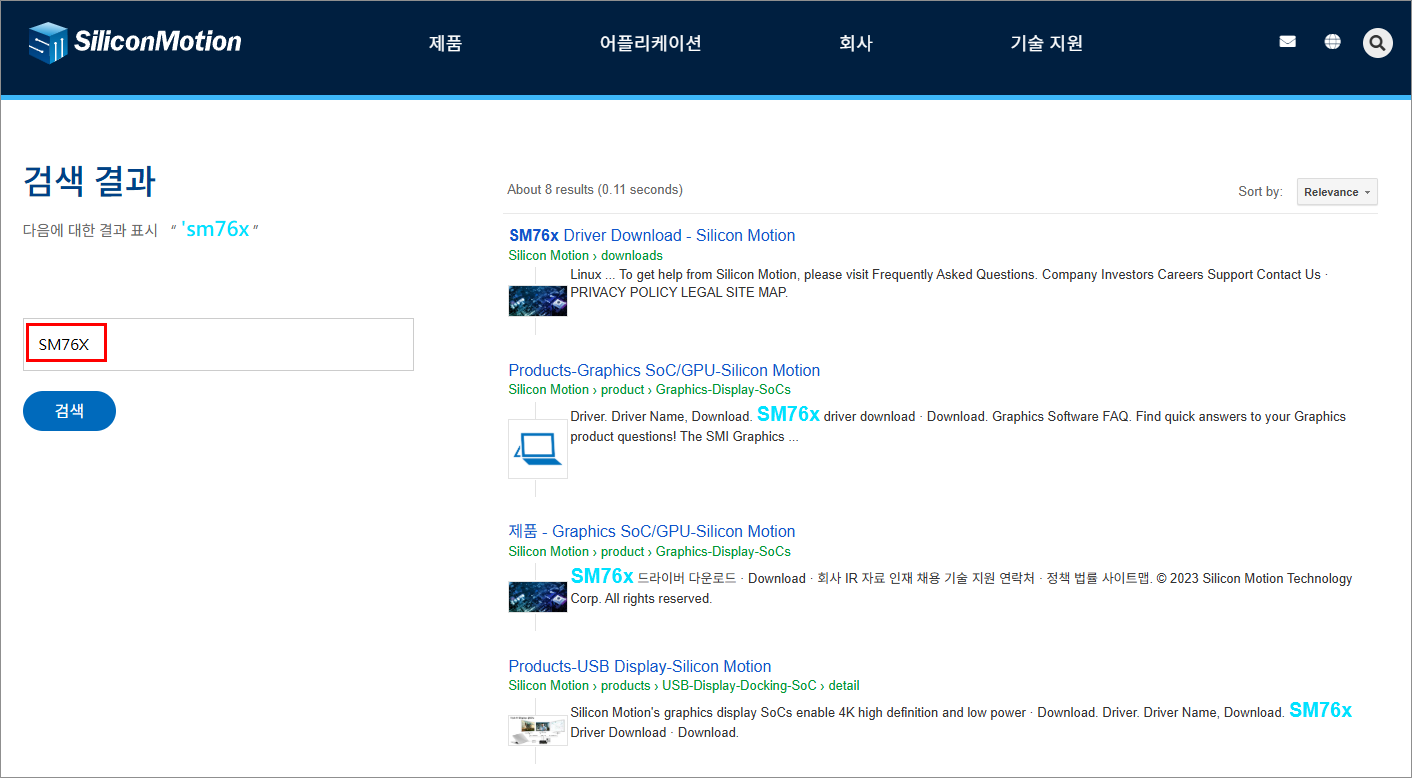This screenshot has width=1412, height=778.
Task: Open the 기술 지원 menu
Action: [1047, 43]
